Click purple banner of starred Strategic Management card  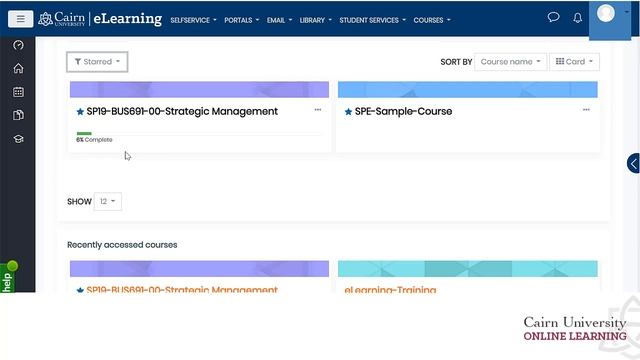tap(199, 89)
